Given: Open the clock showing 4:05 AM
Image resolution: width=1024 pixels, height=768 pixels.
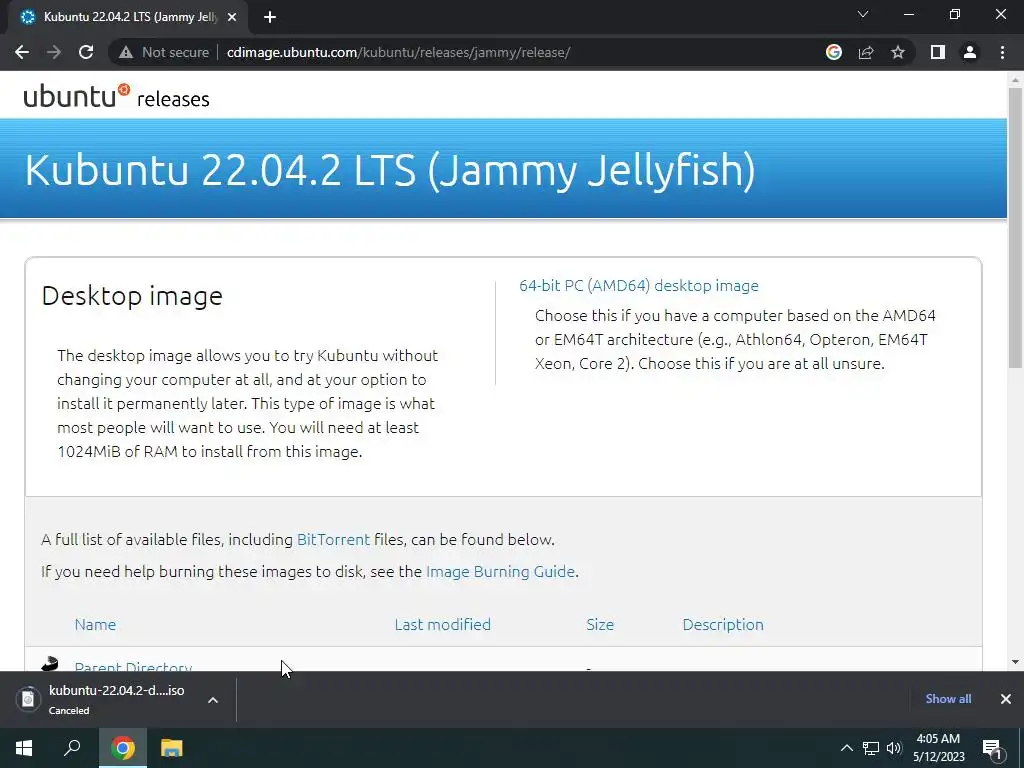Looking at the screenshot, I should click(938, 748).
